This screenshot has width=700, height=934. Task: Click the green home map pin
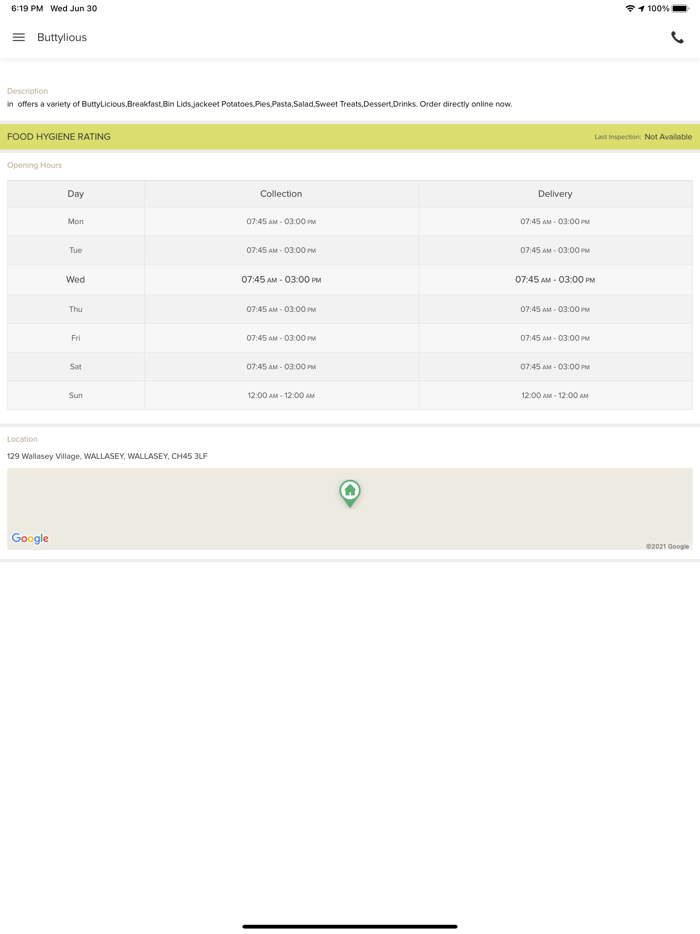(x=350, y=494)
